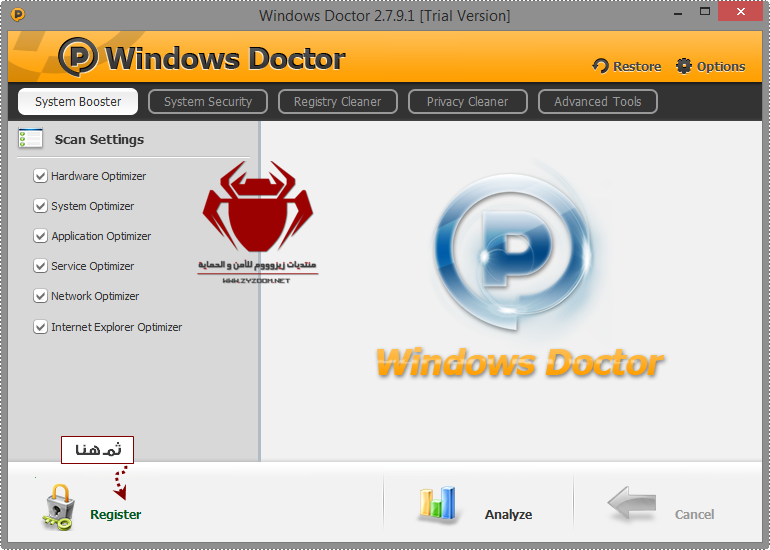Viewport: 770px width, 550px height.
Task: Open the Advanced Tools tab
Action: point(598,102)
